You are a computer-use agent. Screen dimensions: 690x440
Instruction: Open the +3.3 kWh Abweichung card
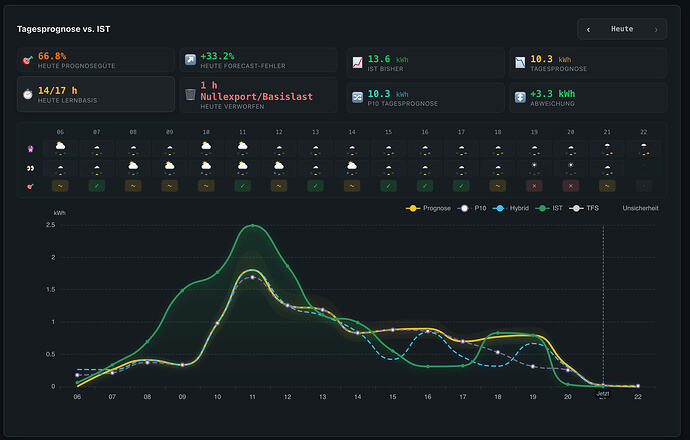coord(588,97)
